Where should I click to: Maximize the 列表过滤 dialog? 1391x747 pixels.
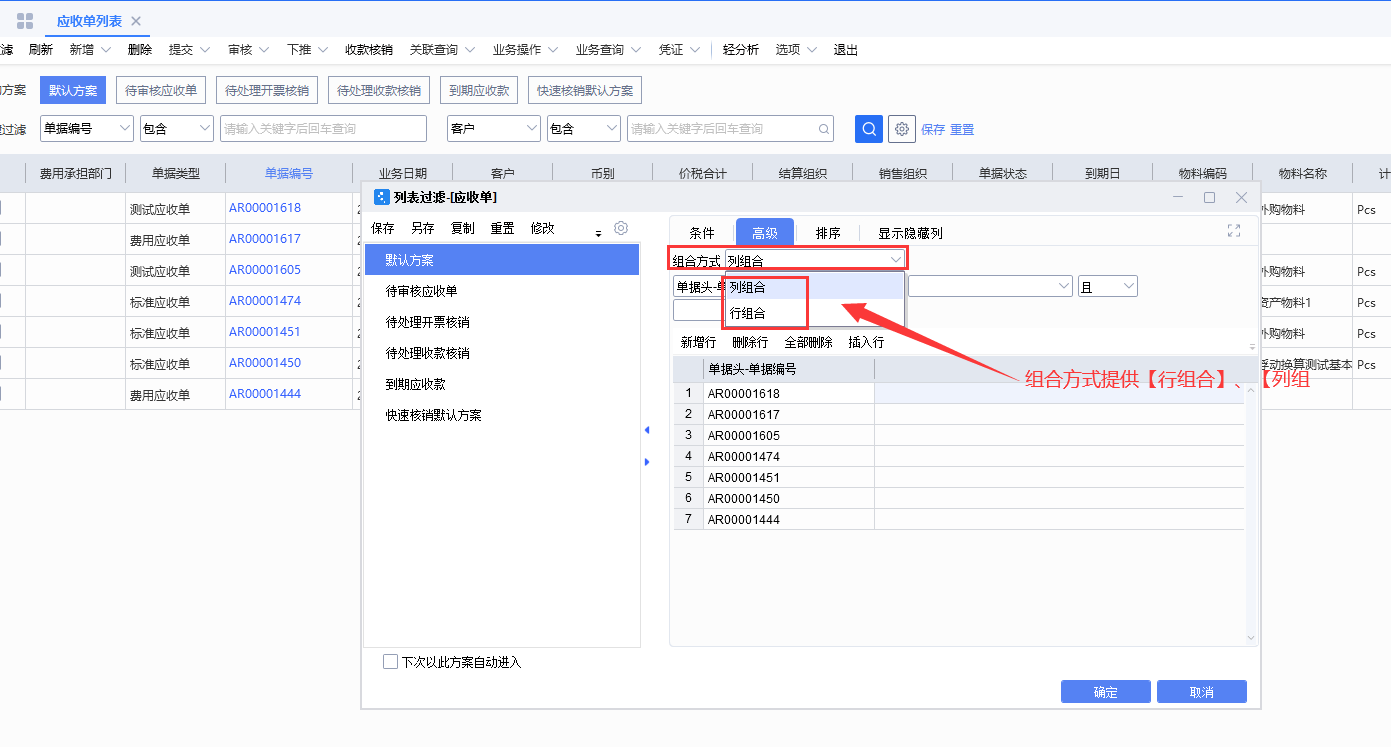pos(1209,197)
